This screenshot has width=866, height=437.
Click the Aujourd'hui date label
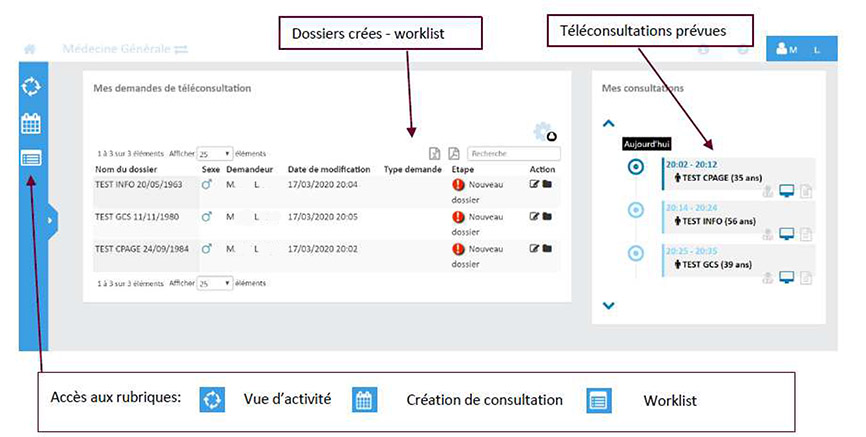click(x=647, y=144)
